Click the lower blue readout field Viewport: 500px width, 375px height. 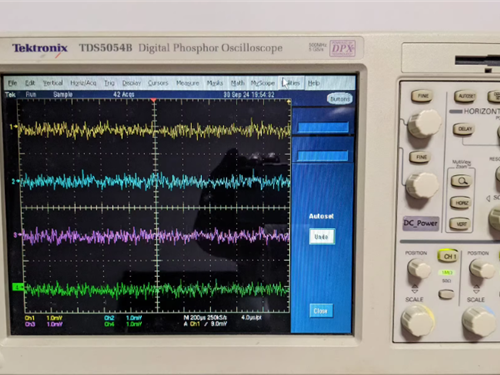coord(323,156)
